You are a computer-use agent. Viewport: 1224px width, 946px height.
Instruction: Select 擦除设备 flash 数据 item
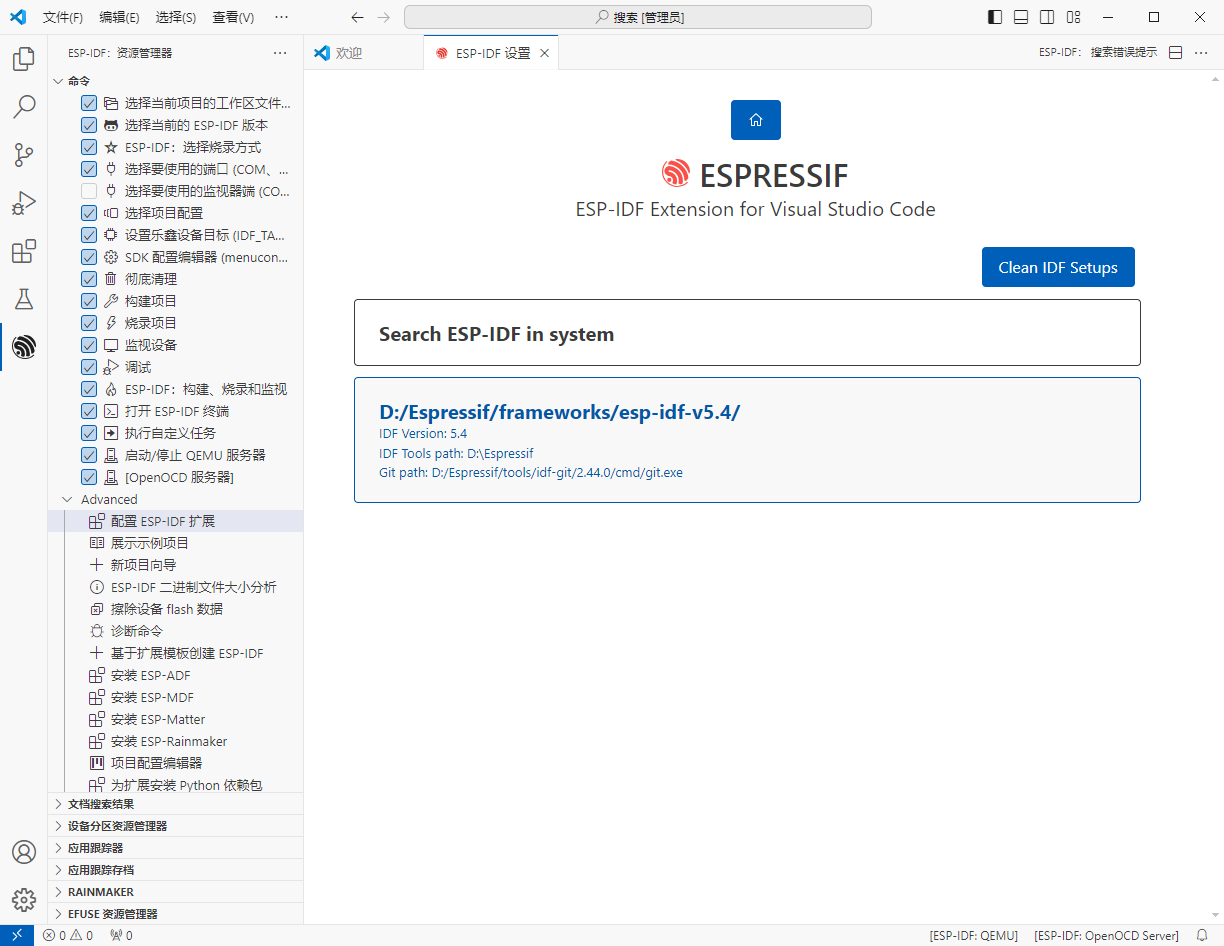[x=175, y=609]
